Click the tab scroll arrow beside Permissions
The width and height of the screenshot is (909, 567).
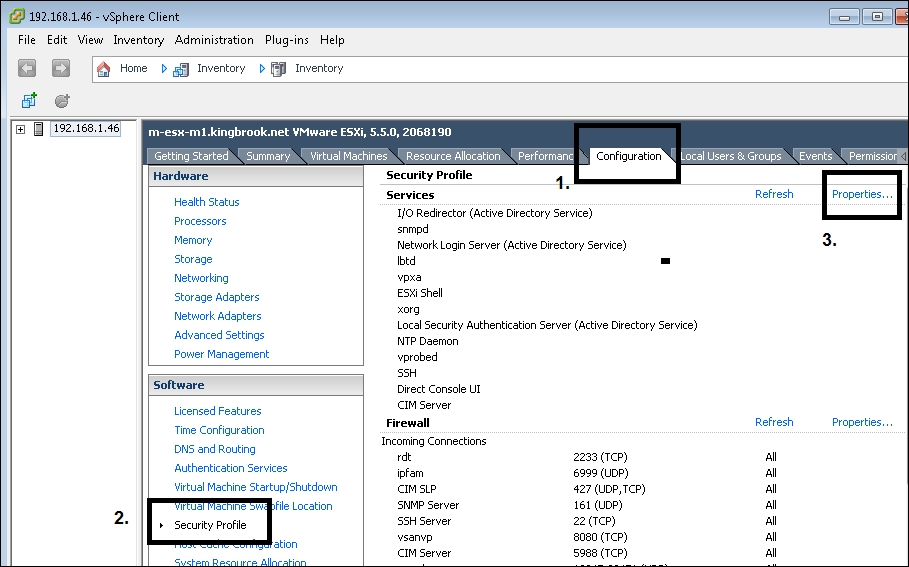(x=903, y=156)
